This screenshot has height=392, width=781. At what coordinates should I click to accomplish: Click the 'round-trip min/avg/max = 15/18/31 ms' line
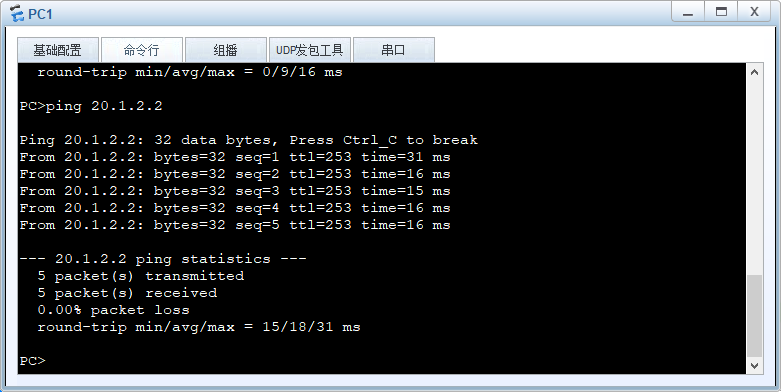[x=199, y=327]
